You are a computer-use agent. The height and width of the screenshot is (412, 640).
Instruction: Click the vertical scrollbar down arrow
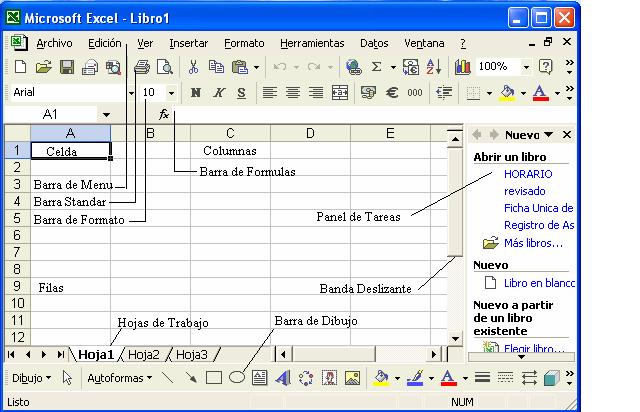pos(455,338)
